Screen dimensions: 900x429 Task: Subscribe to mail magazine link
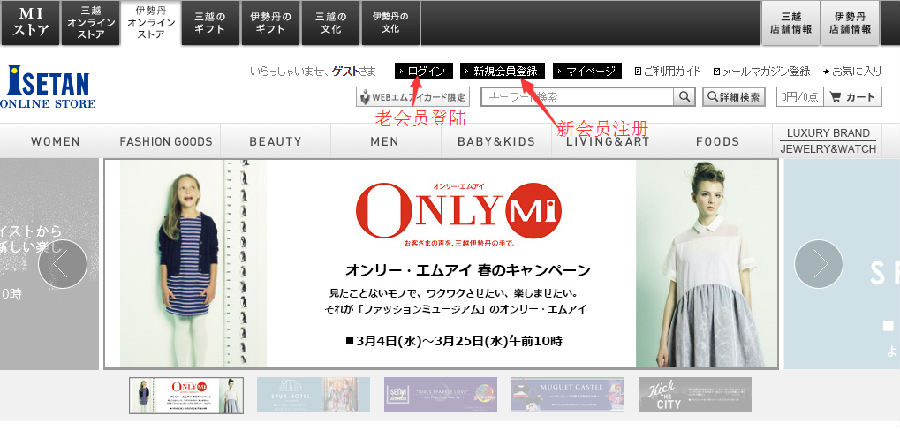click(x=762, y=71)
